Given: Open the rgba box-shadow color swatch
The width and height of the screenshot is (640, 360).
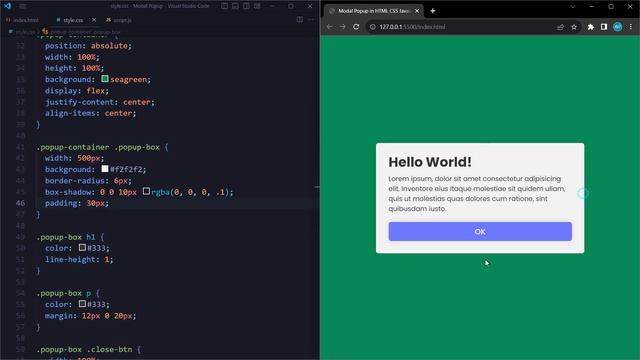Looking at the screenshot, I should coord(147,191).
